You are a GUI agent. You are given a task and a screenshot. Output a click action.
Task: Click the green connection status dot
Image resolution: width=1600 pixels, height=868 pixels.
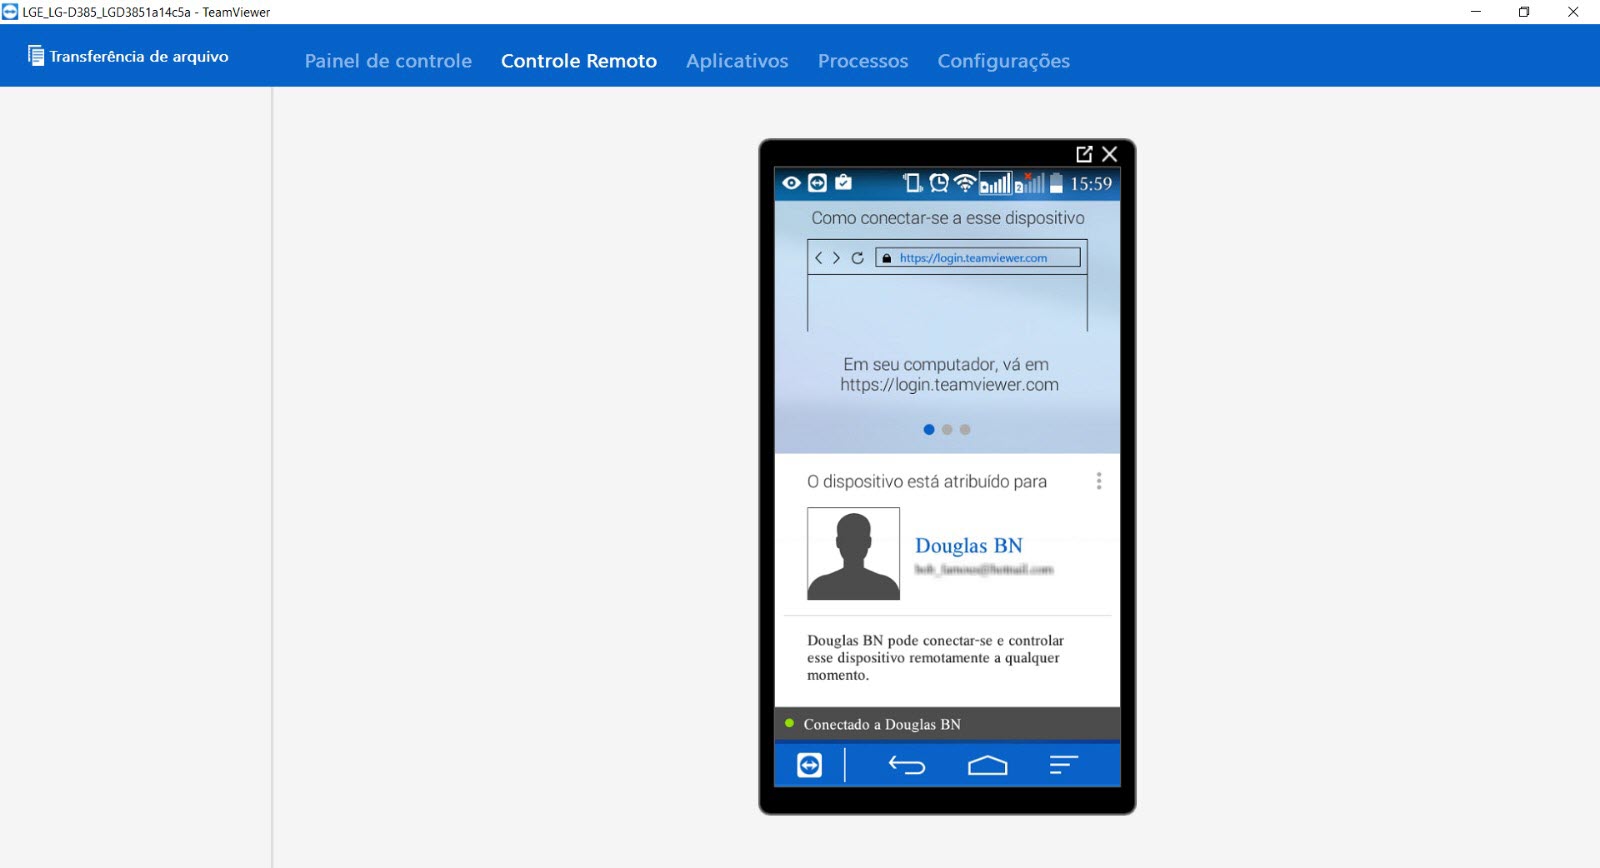pyautogui.click(x=790, y=723)
